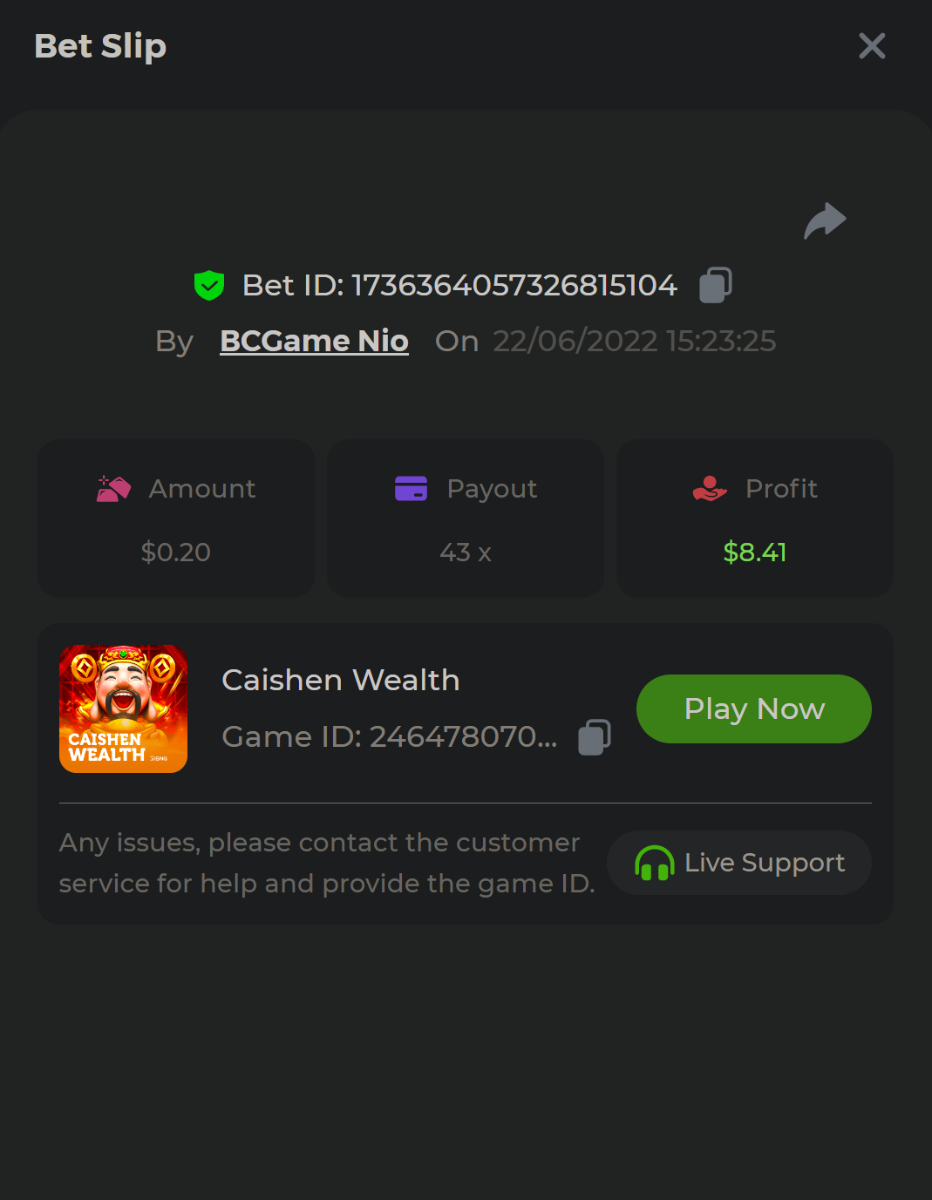The height and width of the screenshot is (1200, 932).
Task: Click the purple Payout card icon
Action: click(x=411, y=489)
